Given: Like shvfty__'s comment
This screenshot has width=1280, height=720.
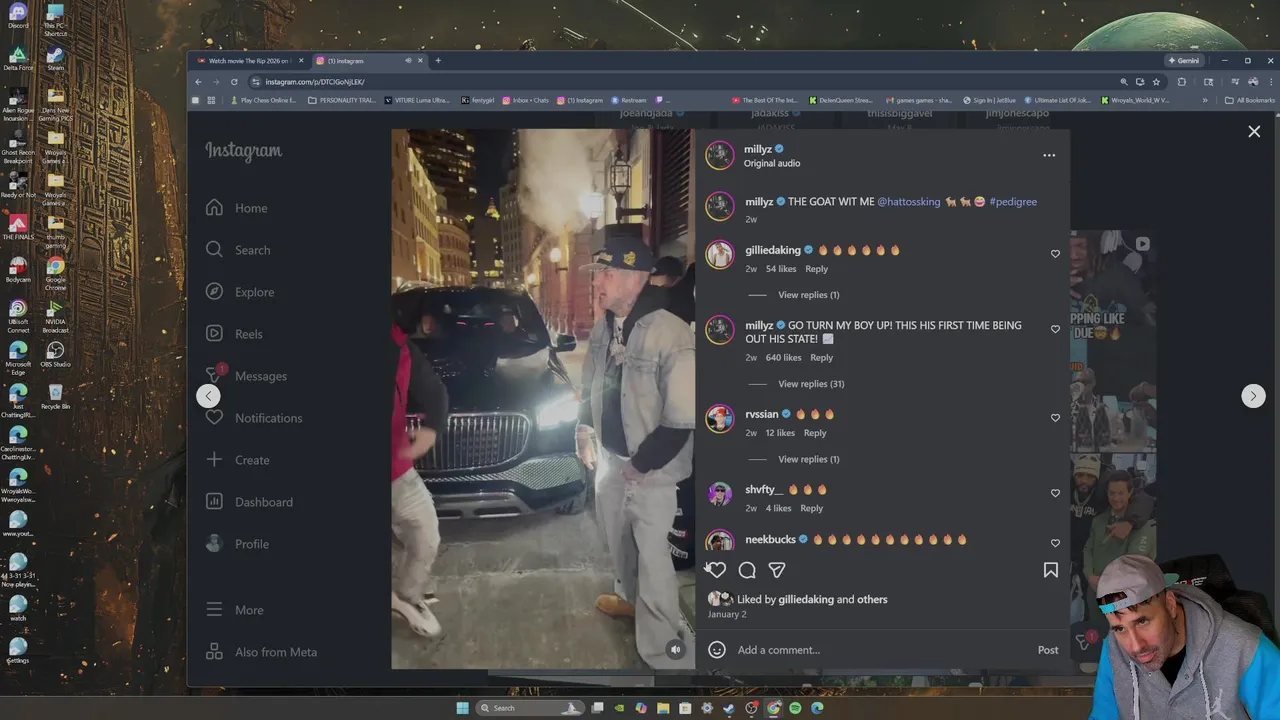Looking at the screenshot, I should point(1055,493).
